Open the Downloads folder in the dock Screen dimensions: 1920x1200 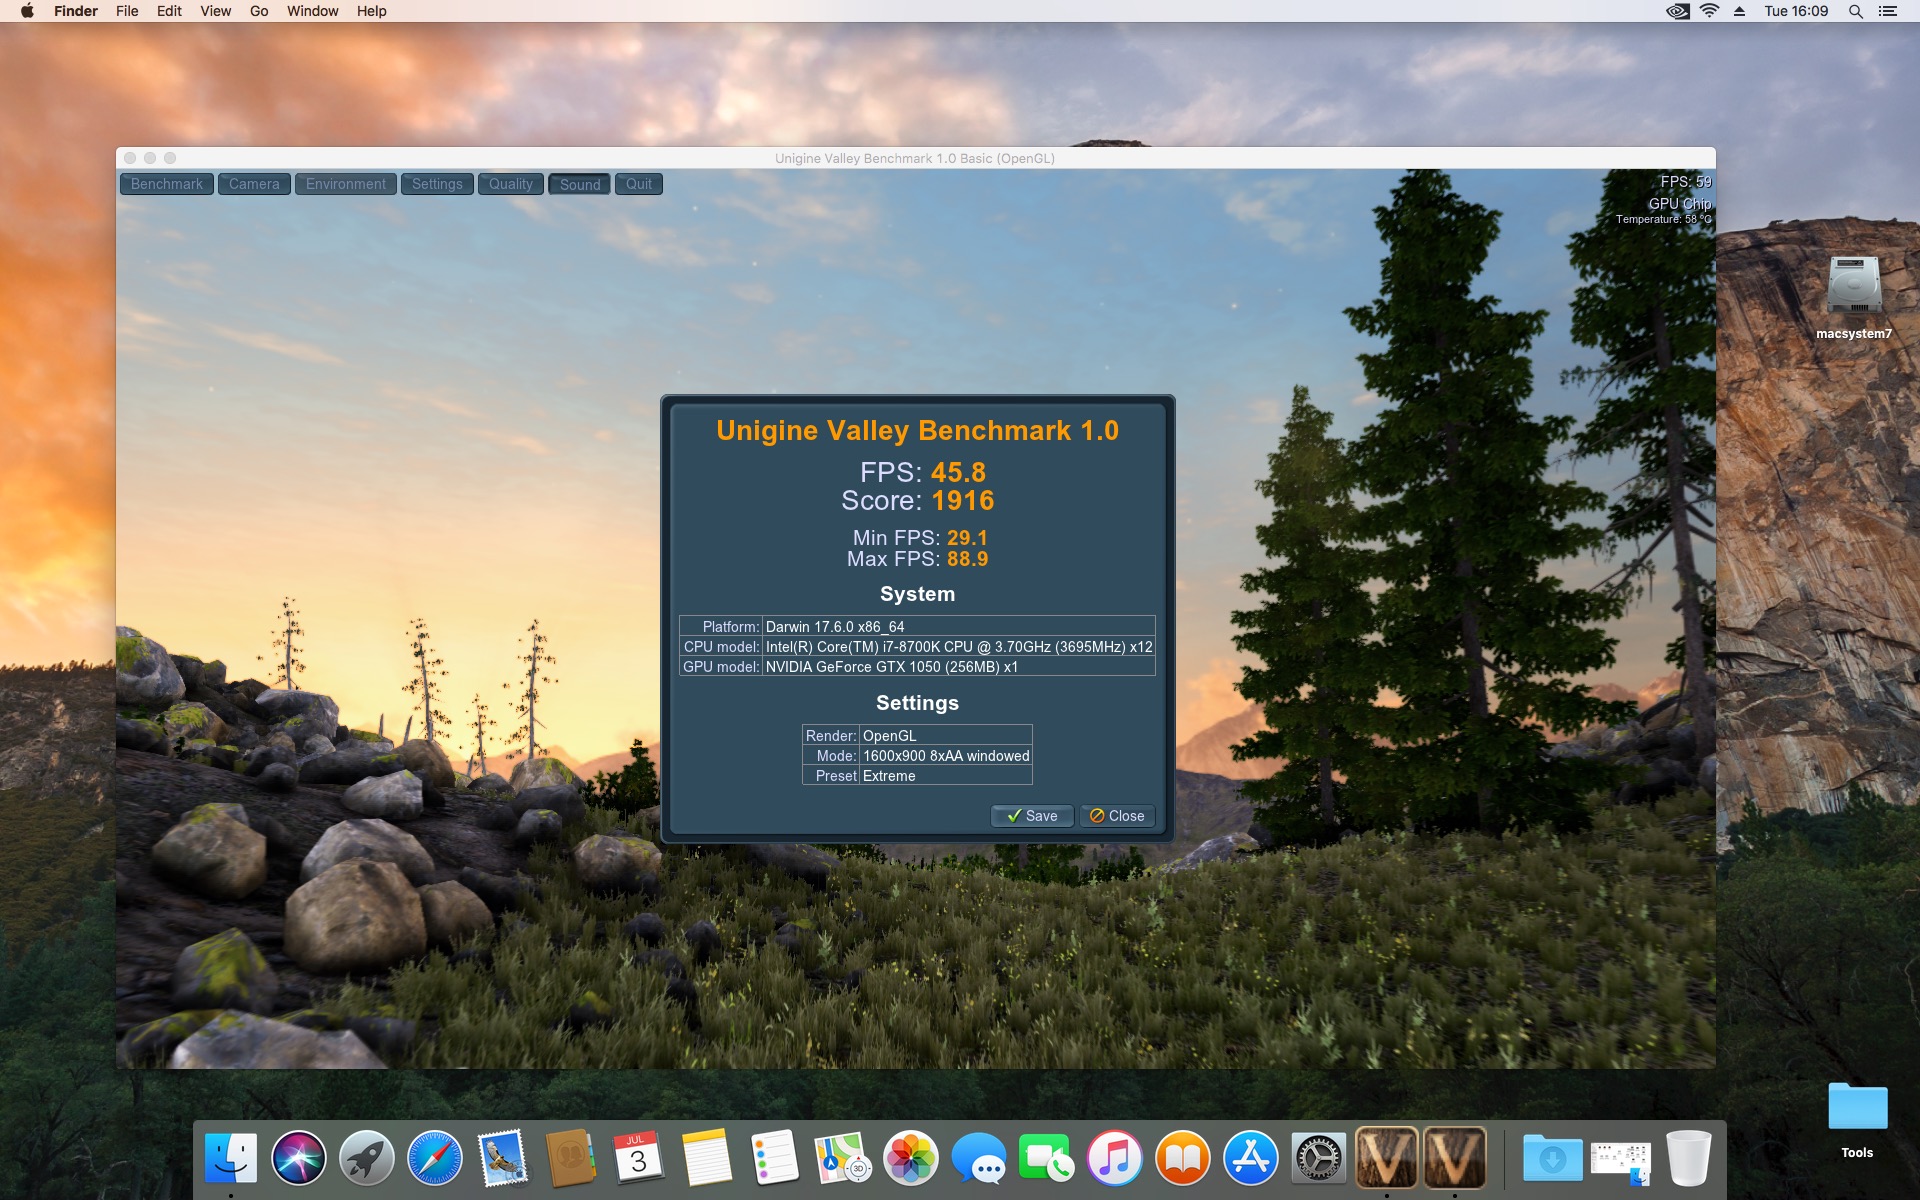click(1552, 1158)
